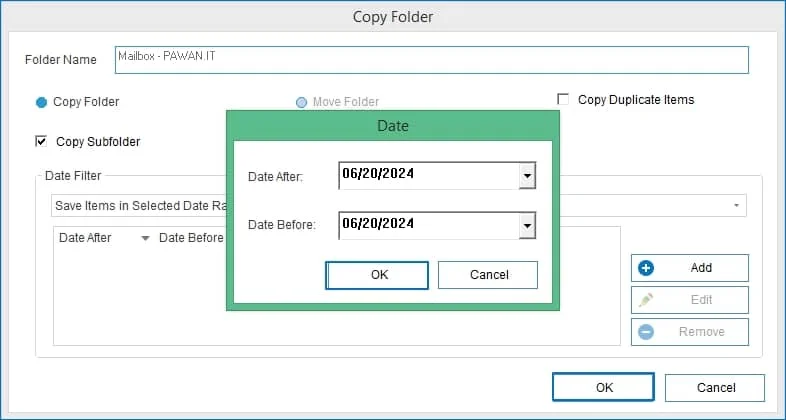Click the "Date After:" label in dialog
786x420 pixels.
pyautogui.click(x=275, y=176)
